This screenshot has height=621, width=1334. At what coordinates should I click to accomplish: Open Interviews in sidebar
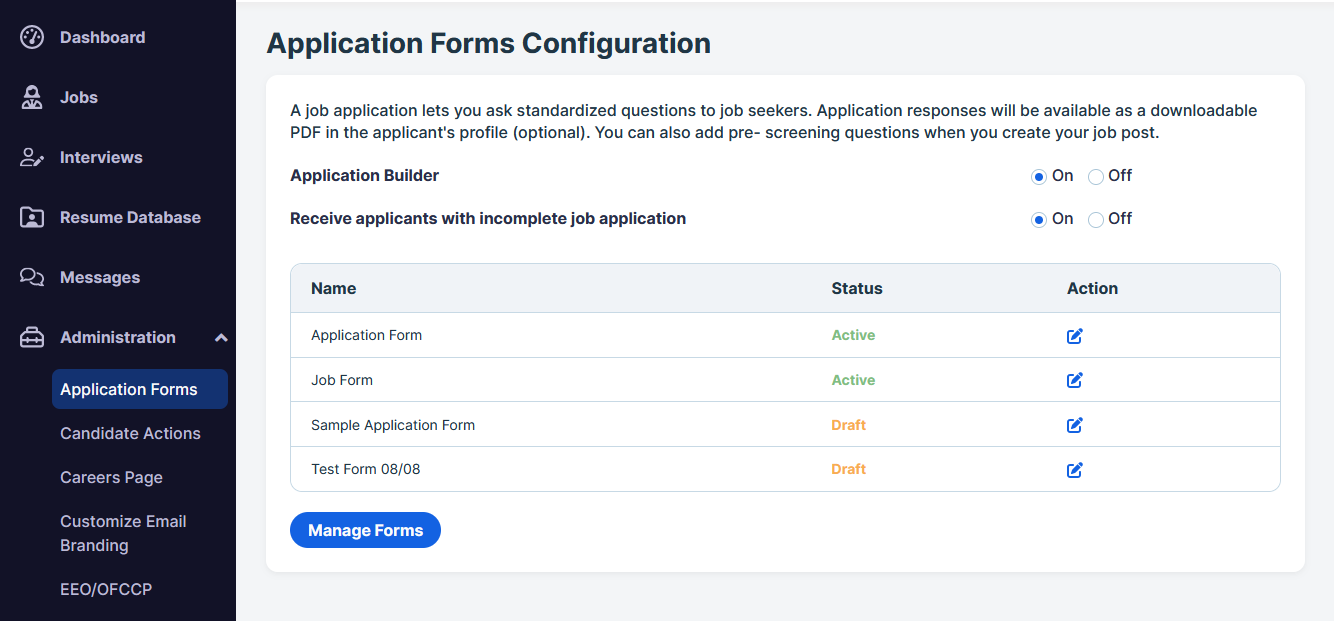(x=101, y=157)
